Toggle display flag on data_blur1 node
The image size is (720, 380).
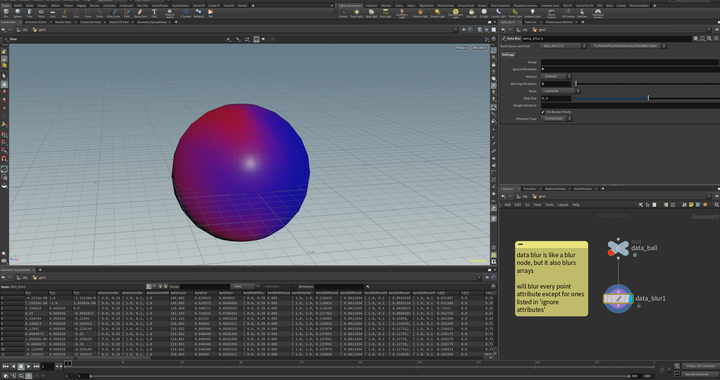pos(631,299)
